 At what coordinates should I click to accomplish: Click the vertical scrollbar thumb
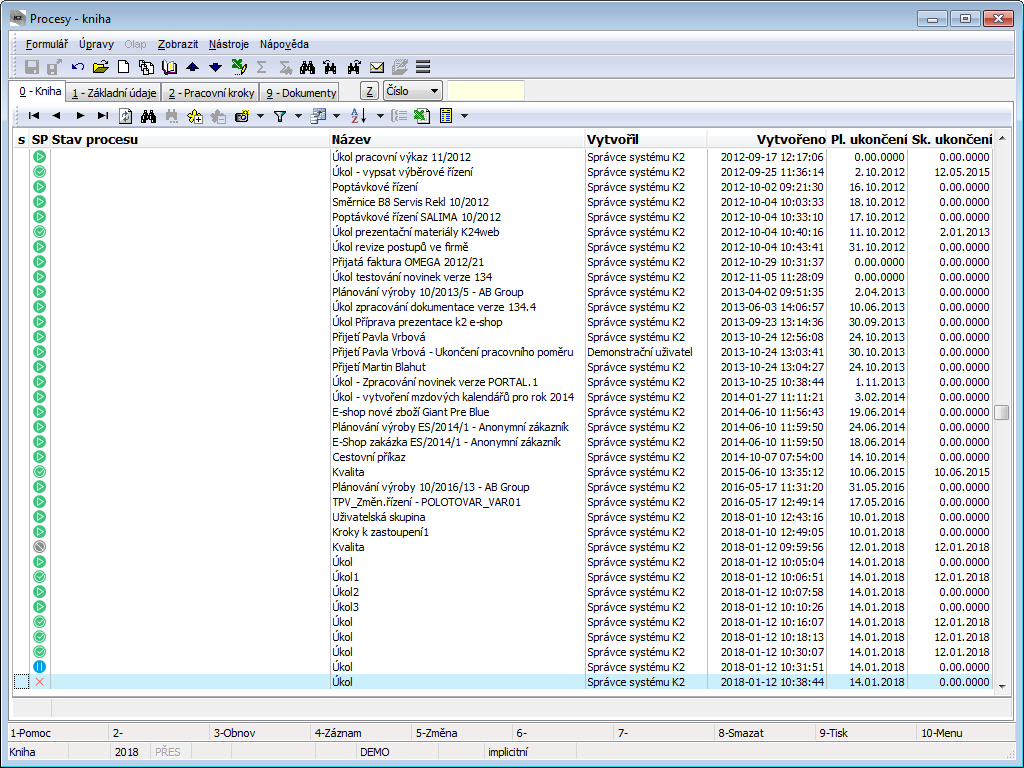1002,412
